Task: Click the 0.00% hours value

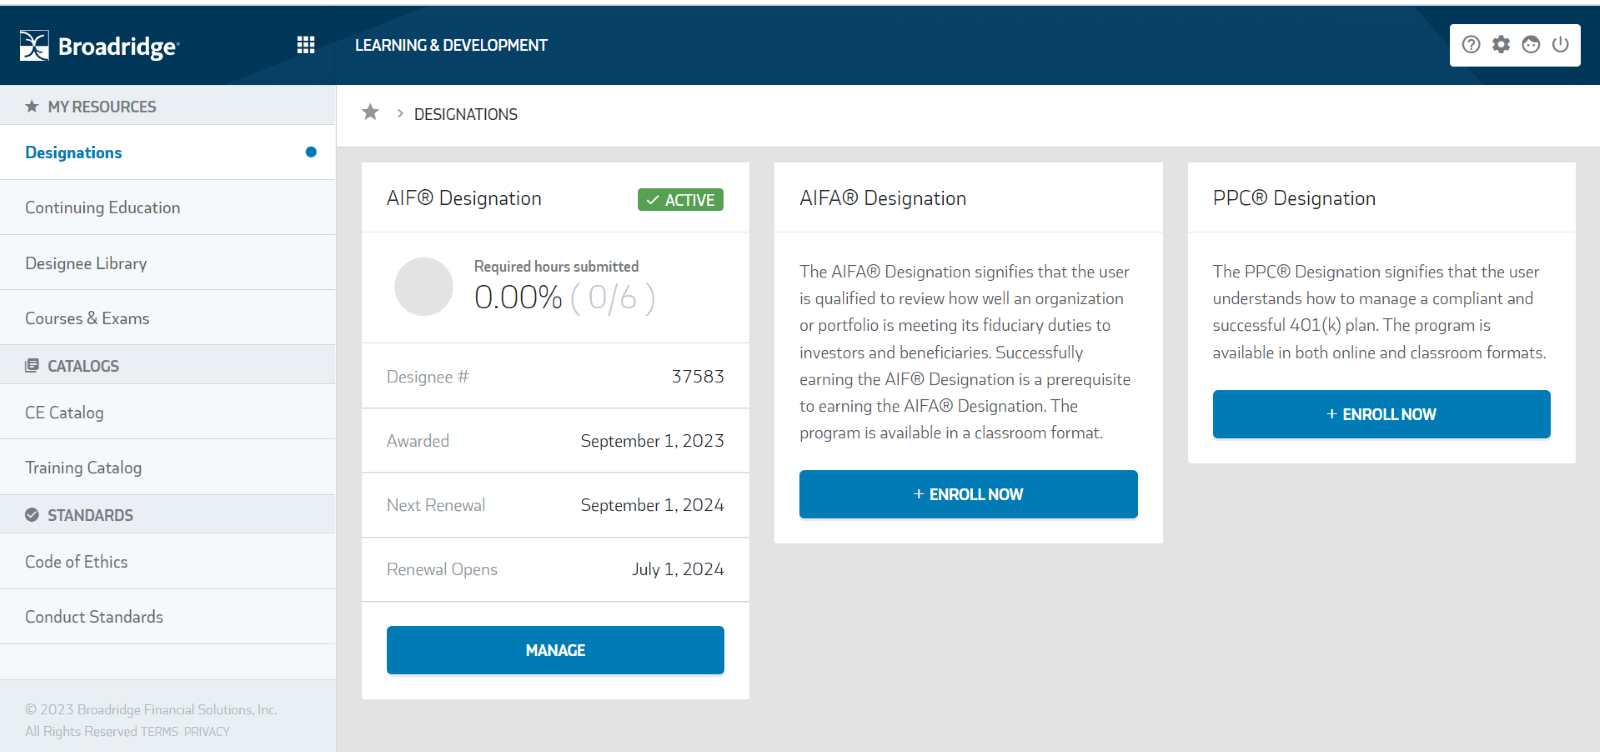Action: click(x=518, y=297)
